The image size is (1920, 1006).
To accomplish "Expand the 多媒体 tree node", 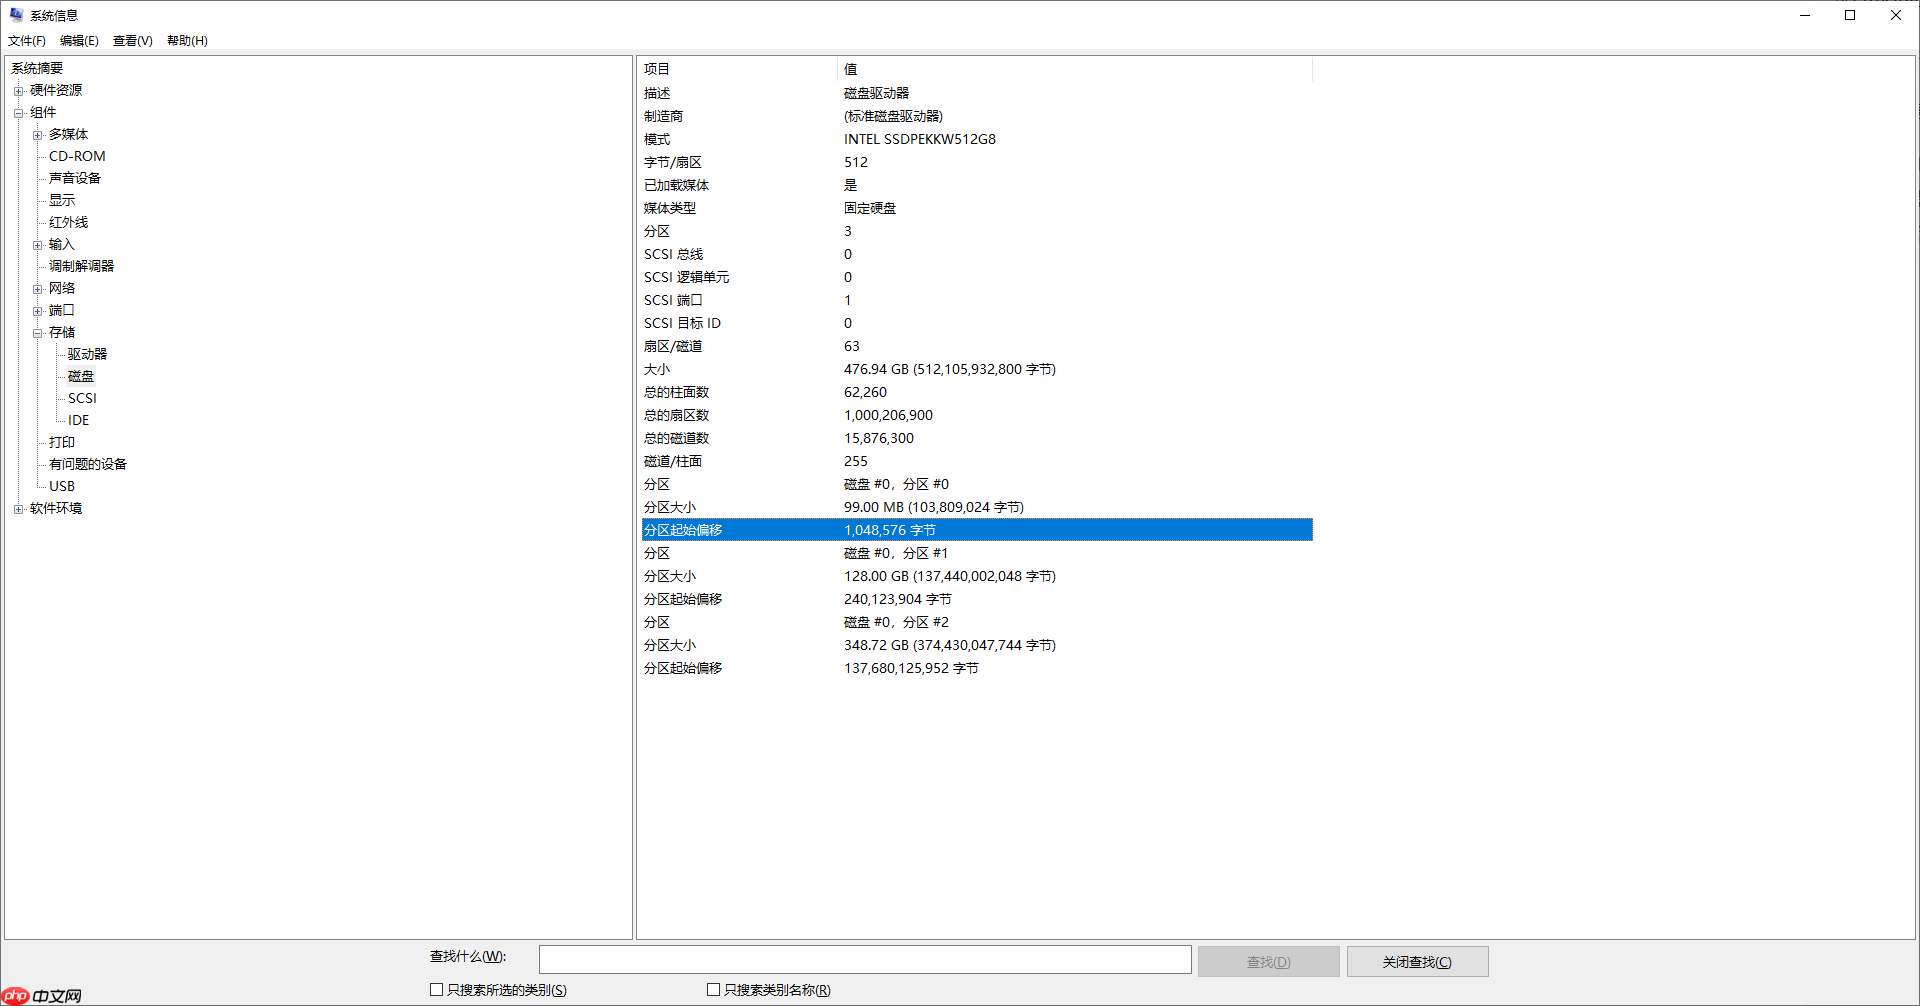I will [x=37, y=135].
